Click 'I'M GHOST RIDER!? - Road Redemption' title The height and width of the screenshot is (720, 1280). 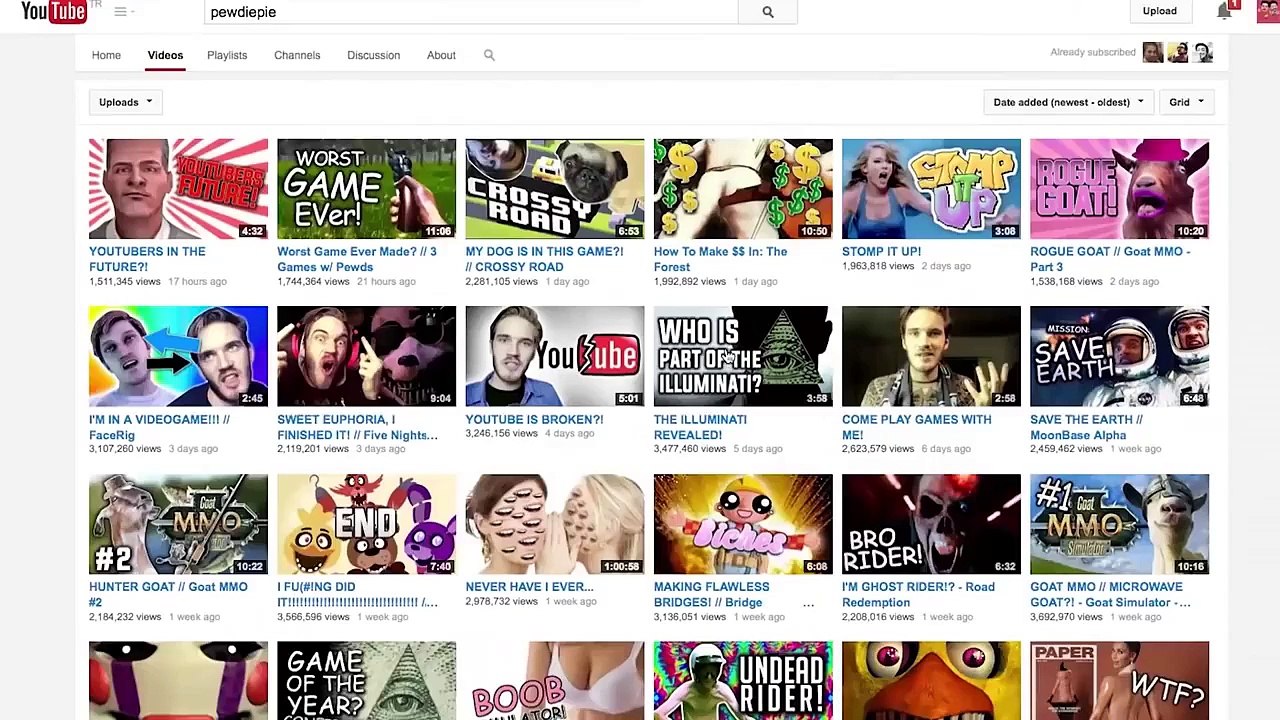point(918,594)
